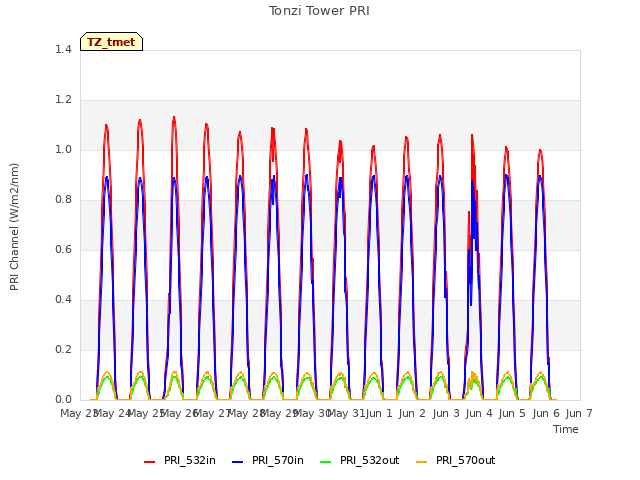
Task: Click the Jun 4 x-axis date label
Action: pos(479,413)
